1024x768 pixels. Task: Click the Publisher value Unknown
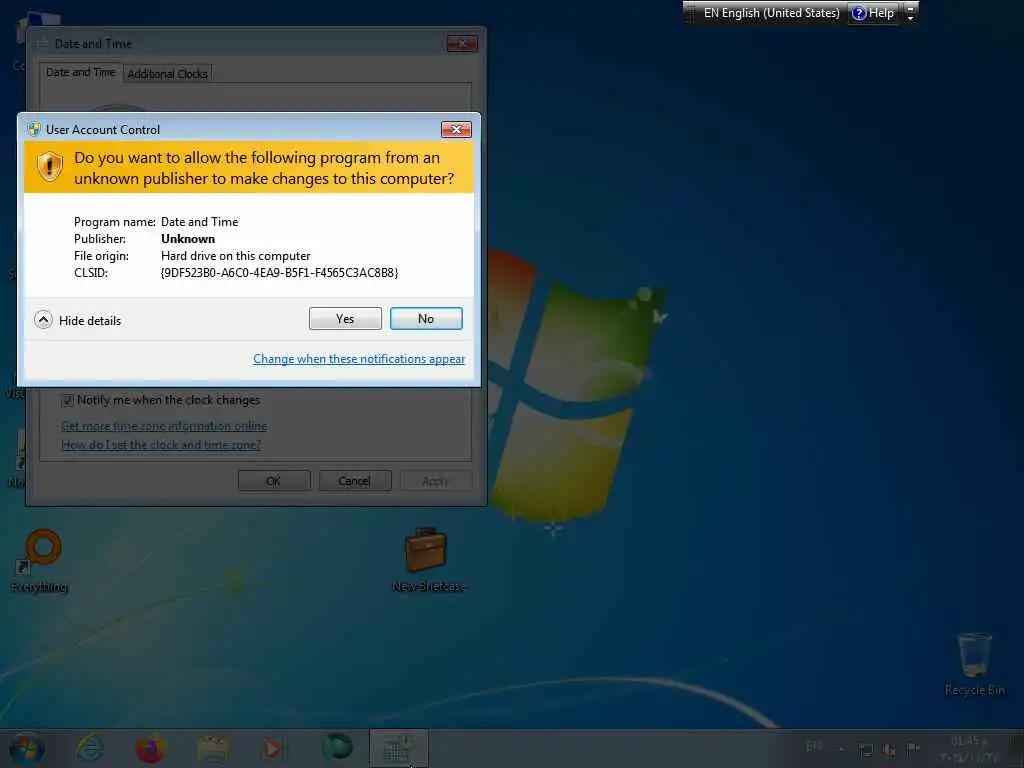pos(188,238)
